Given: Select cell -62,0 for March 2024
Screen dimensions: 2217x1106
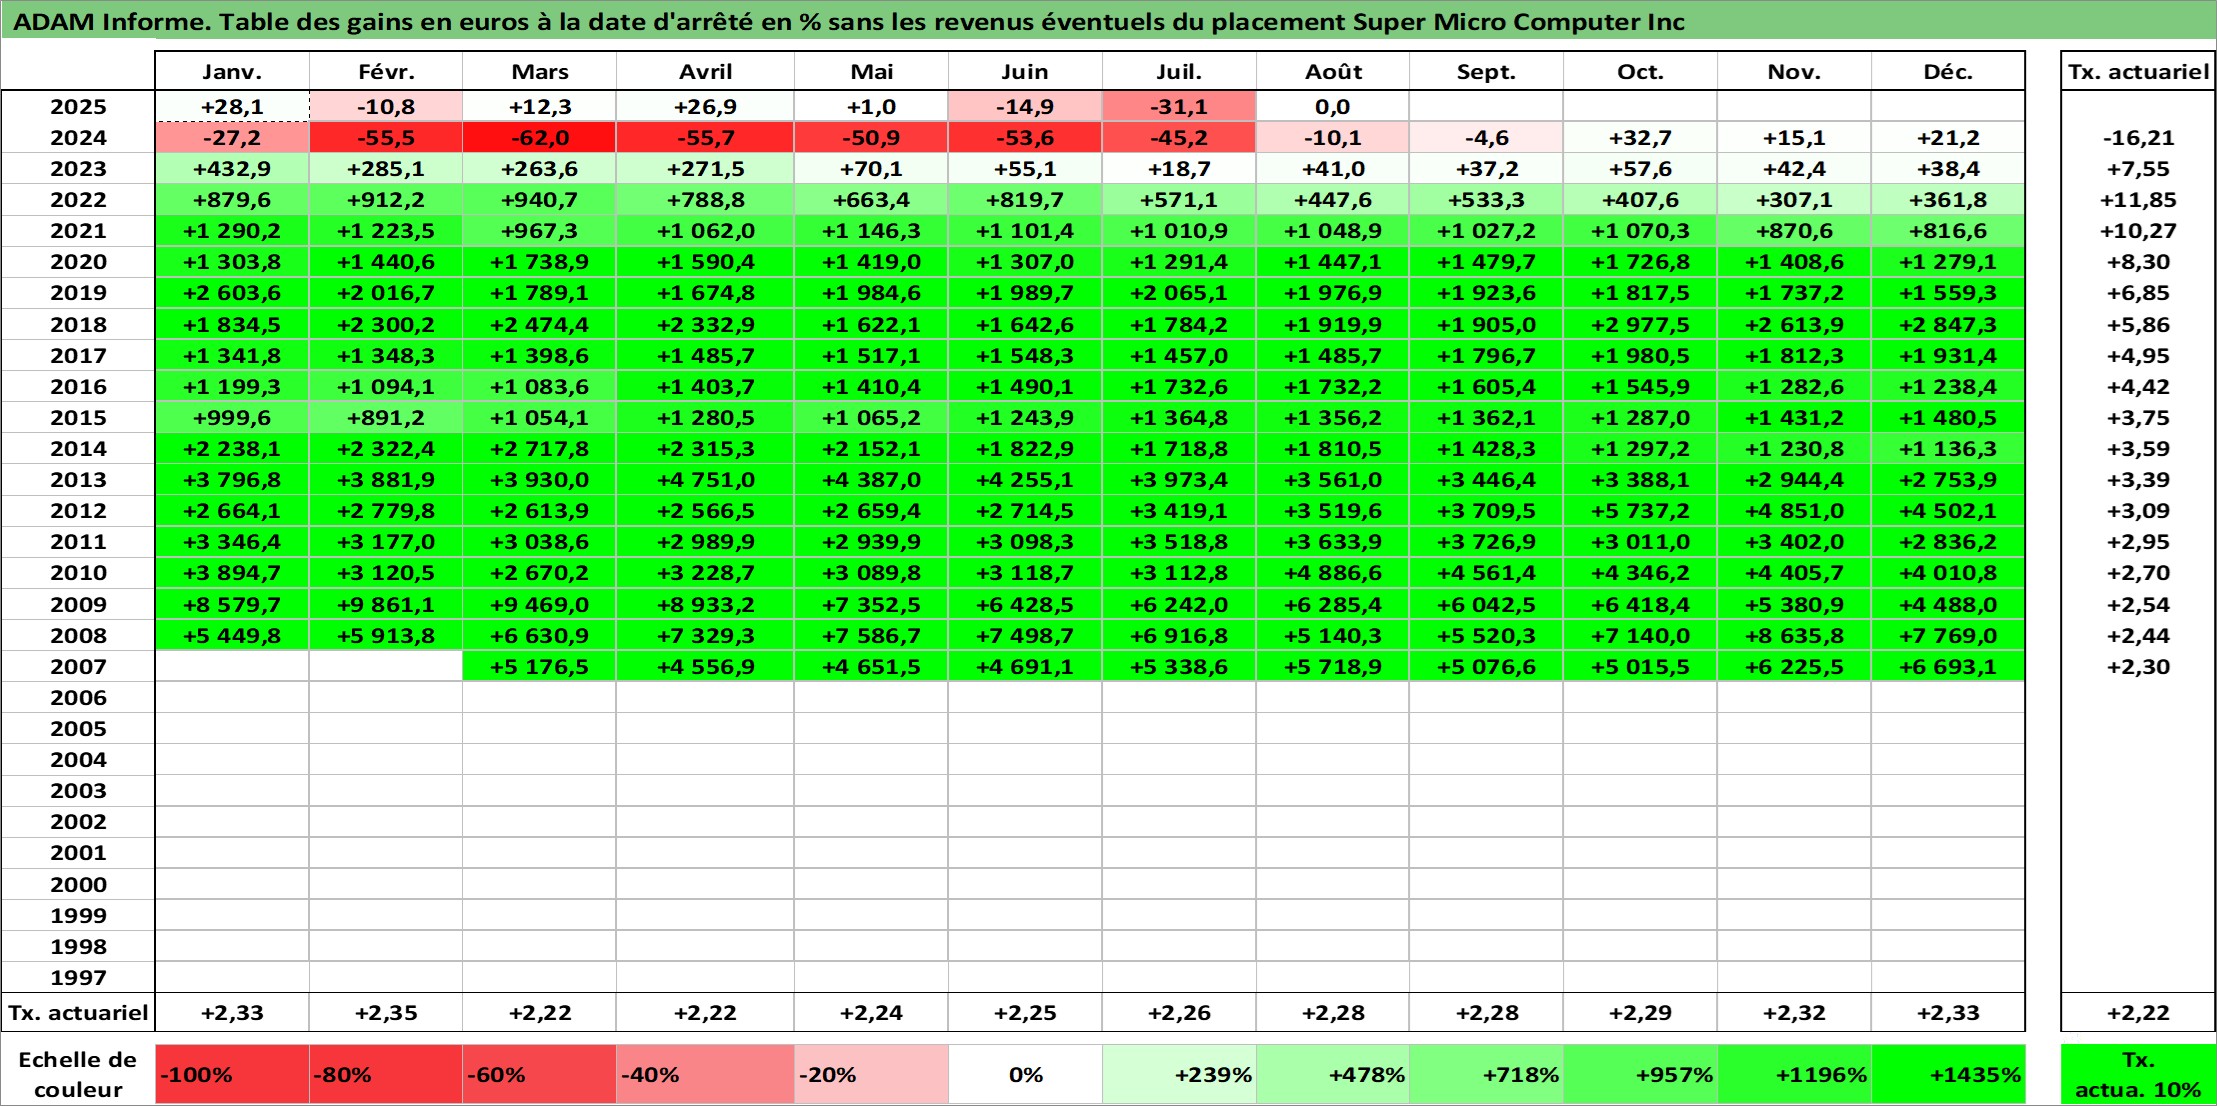Looking at the screenshot, I should [x=540, y=138].
